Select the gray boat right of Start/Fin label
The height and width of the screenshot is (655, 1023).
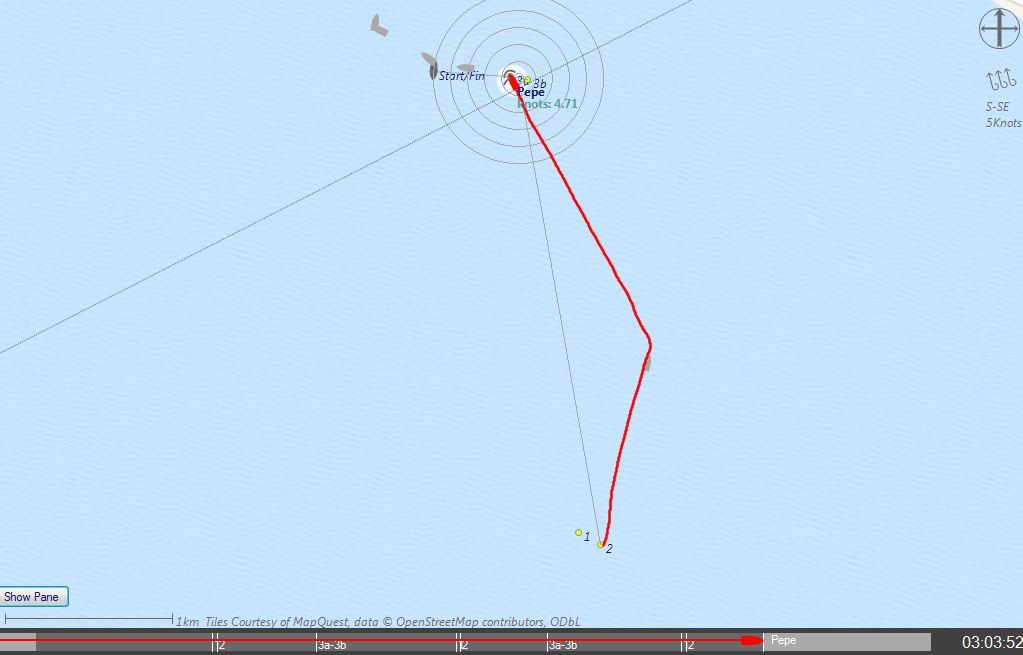(466, 67)
